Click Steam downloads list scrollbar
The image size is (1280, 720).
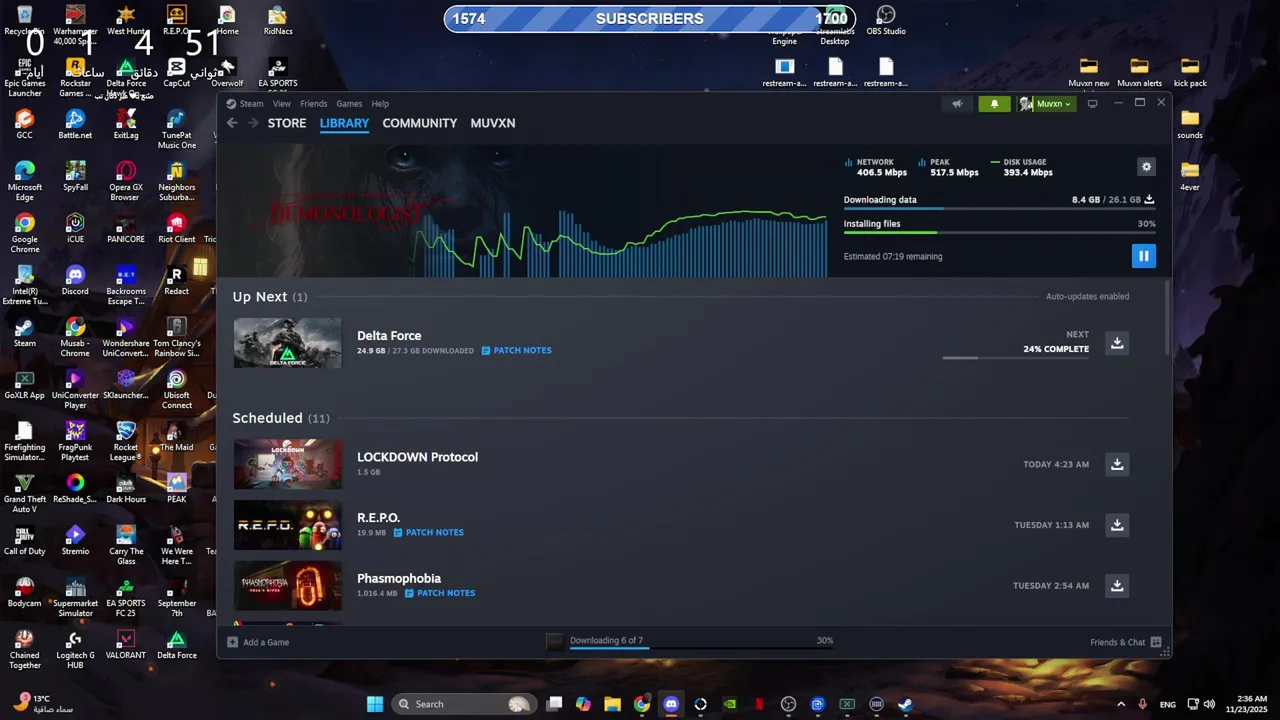[x=1167, y=318]
